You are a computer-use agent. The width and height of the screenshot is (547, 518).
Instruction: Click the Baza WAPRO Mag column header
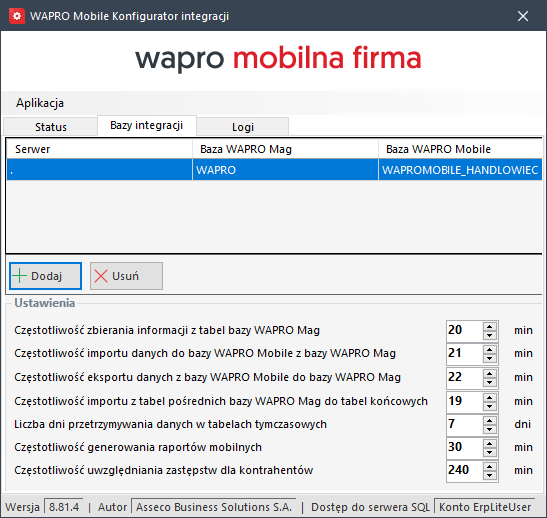pyautogui.click(x=285, y=149)
